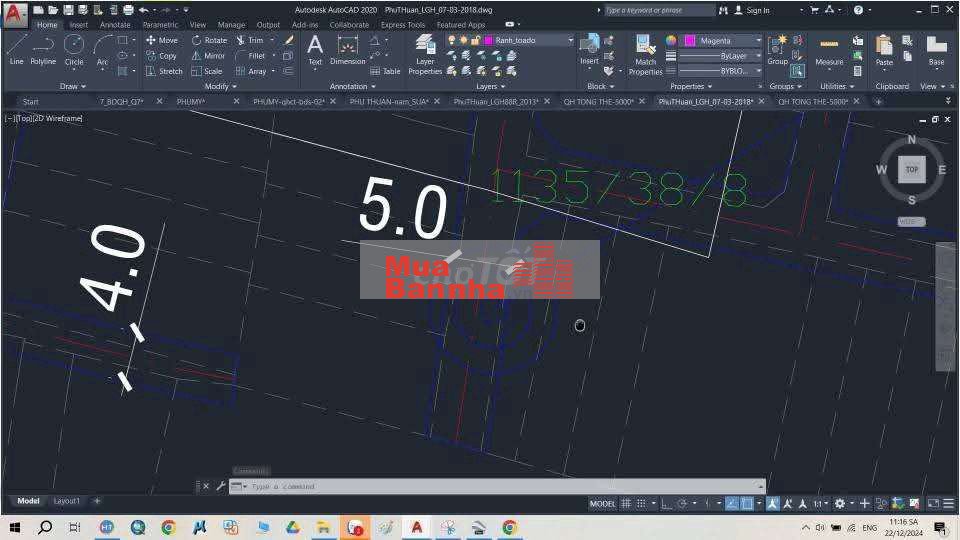Click the magenta layer color swatch
This screenshot has height=540, width=960.
click(488, 41)
